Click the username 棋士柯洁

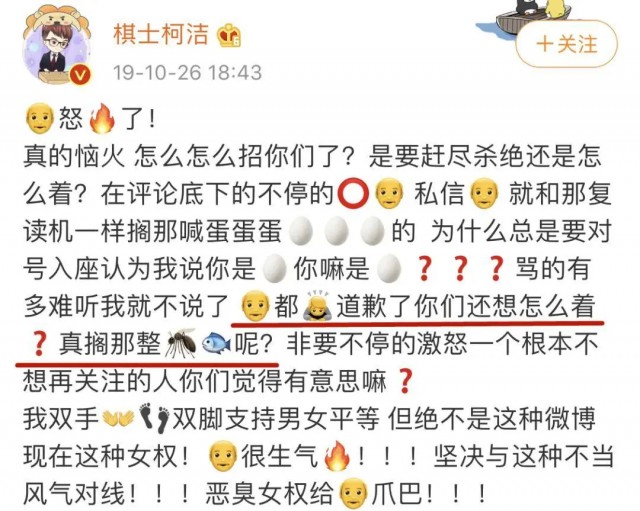(x=161, y=34)
